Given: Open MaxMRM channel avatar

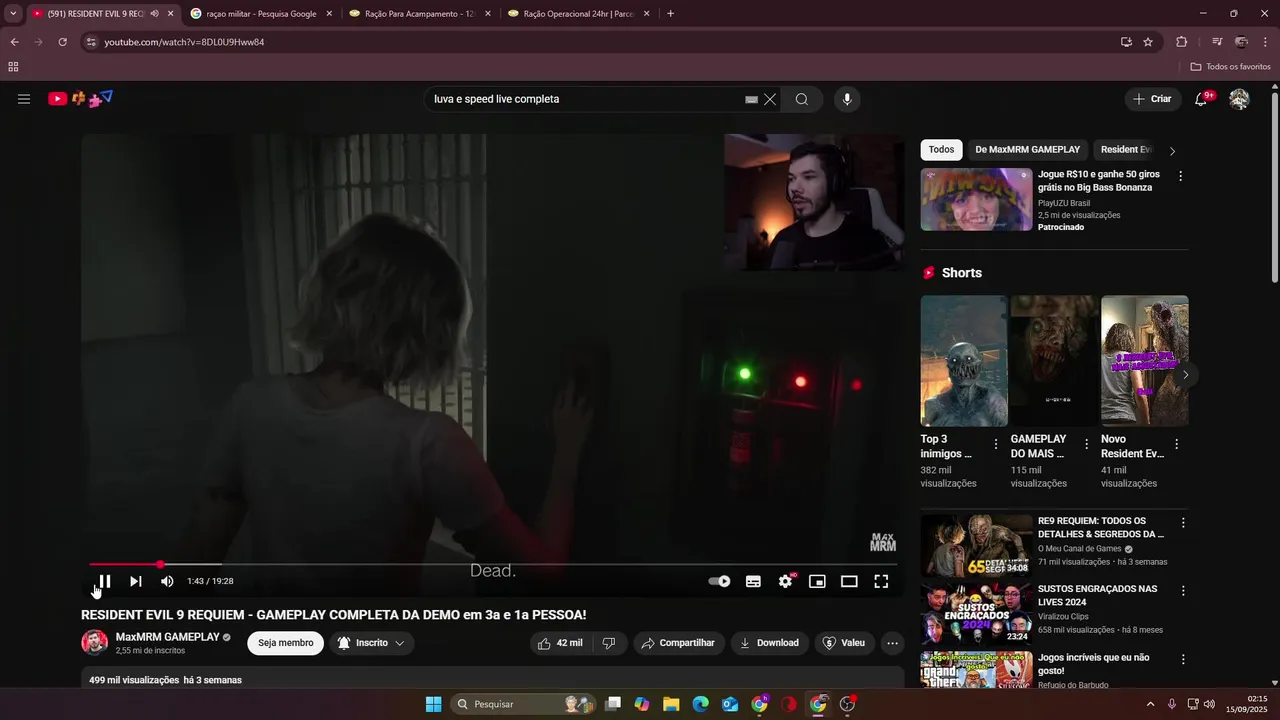Looking at the screenshot, I should pos(94,643).
